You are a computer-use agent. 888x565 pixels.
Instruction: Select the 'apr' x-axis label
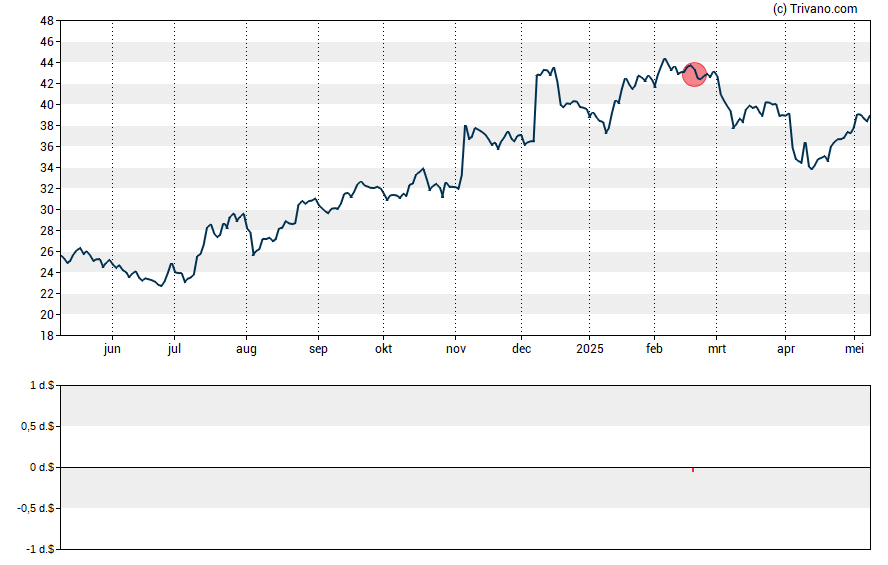[785, 349]
